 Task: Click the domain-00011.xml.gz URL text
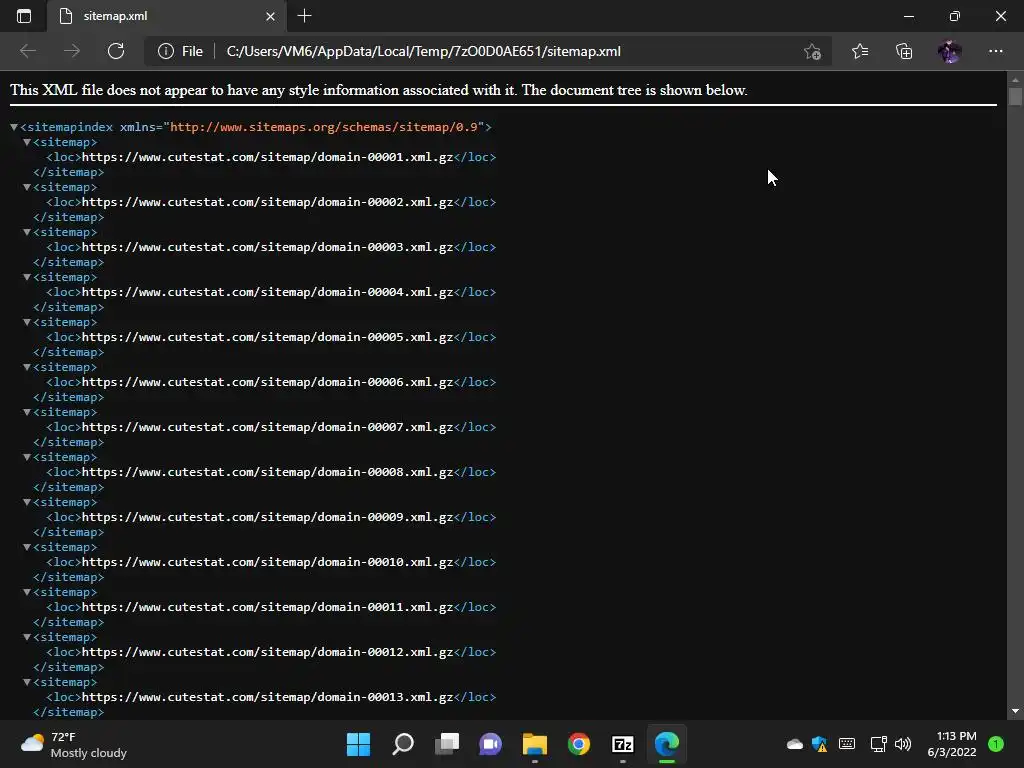coord(267,607)
